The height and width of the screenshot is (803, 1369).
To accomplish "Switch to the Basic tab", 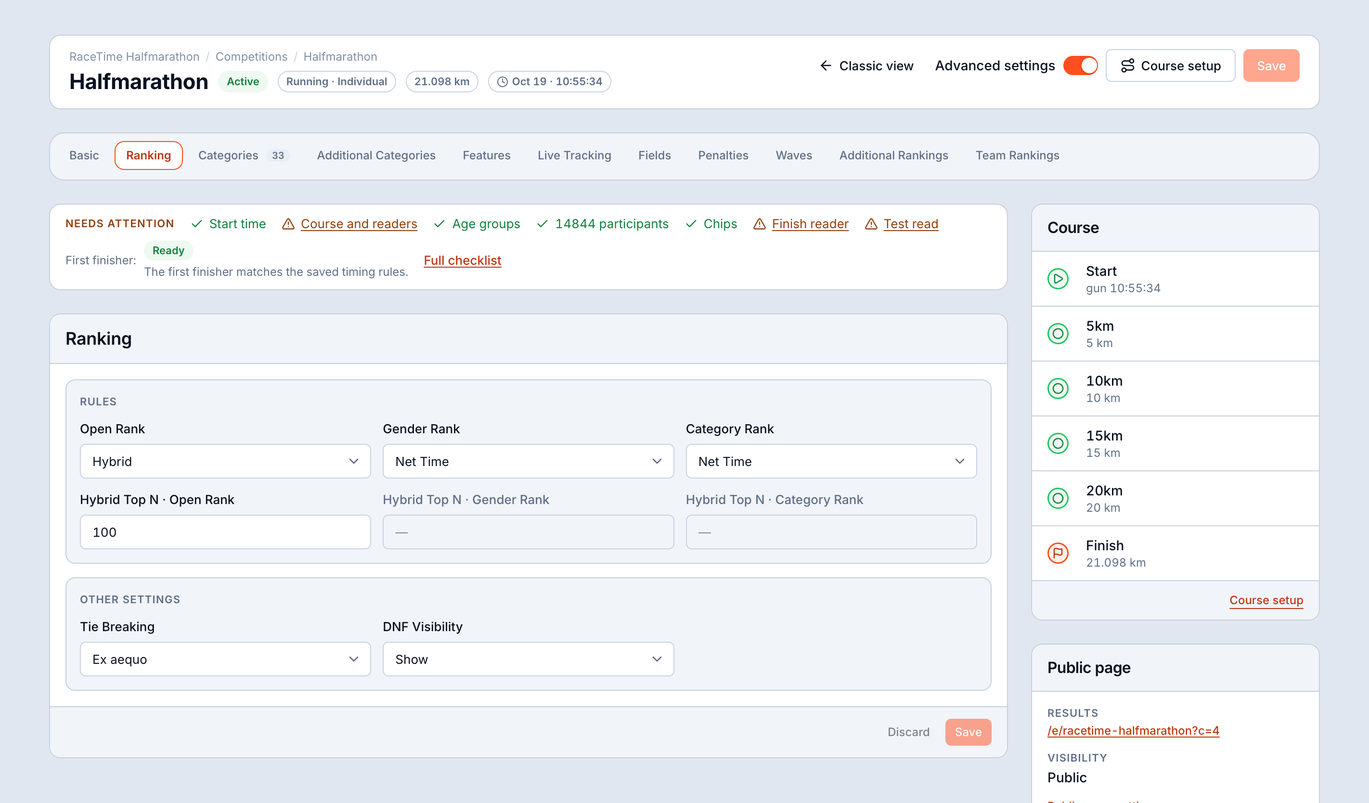I will 84,156.
